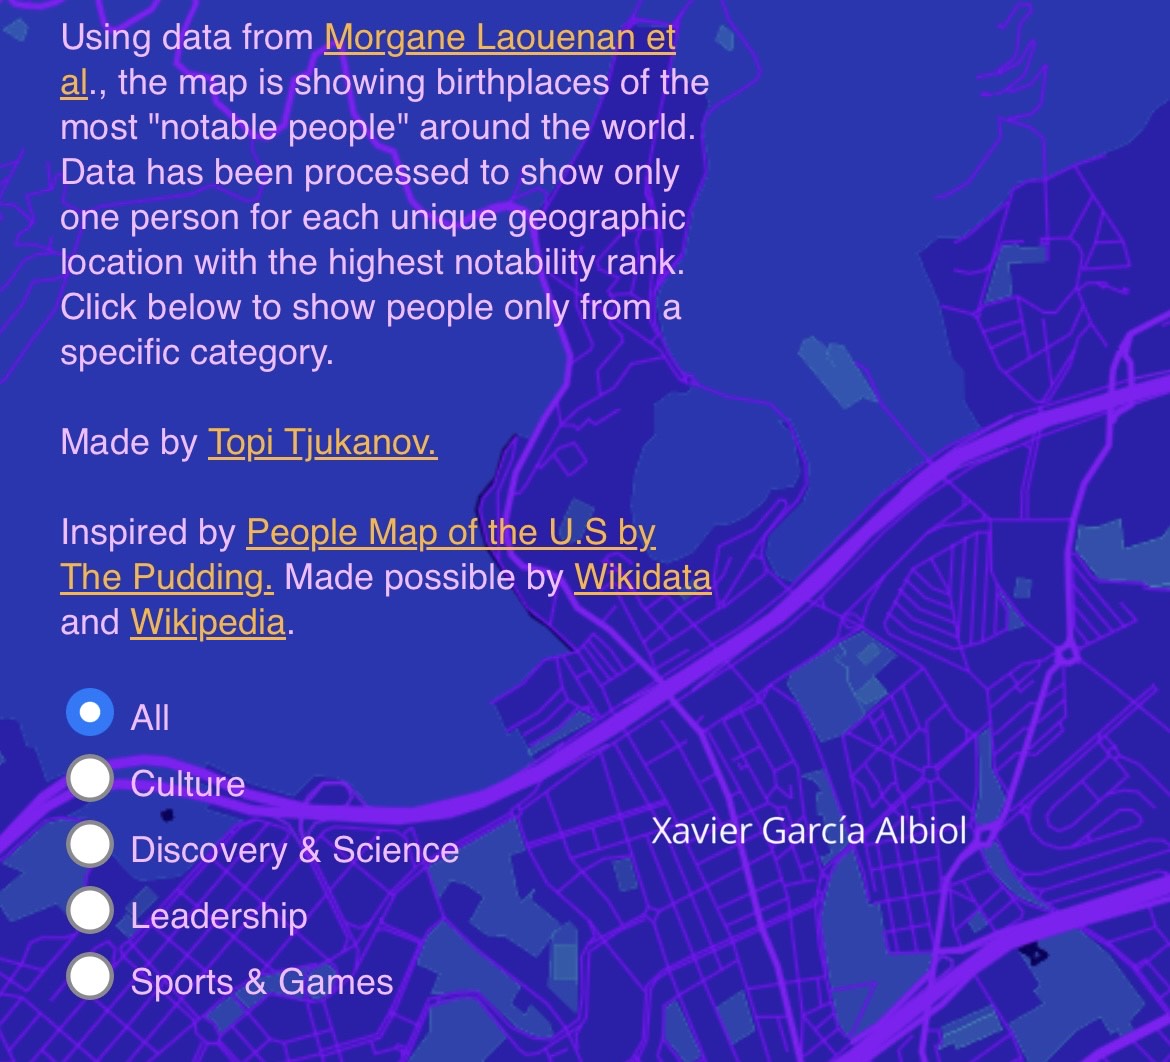Image resolution: width=1170 pixels, height=1062 pixels.
Task: Open the Morgane Laouenan et al. link
Action: point(499,39)
